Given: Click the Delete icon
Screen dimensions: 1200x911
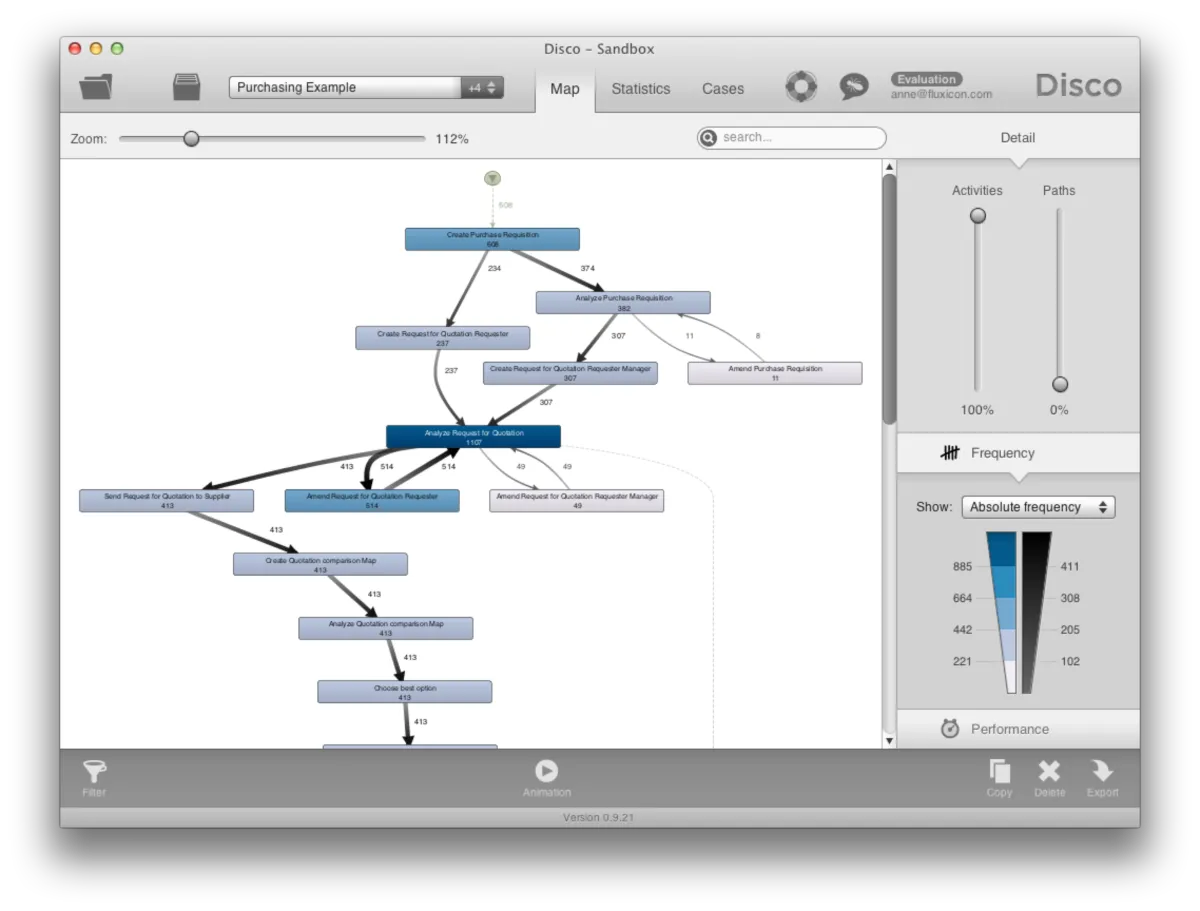Looking at the screenshot, I should click(1049, 771).
